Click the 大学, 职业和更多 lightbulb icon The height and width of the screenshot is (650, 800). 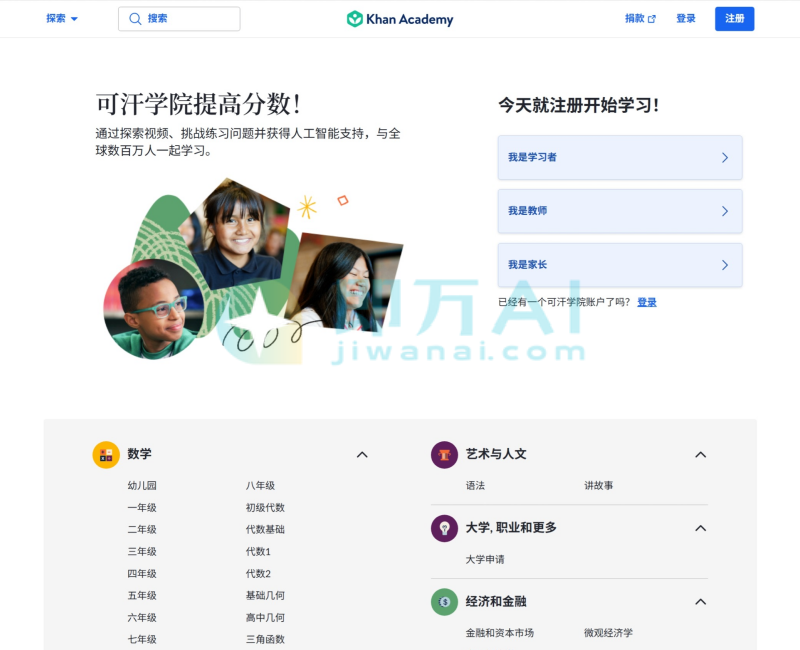[444, 528]
